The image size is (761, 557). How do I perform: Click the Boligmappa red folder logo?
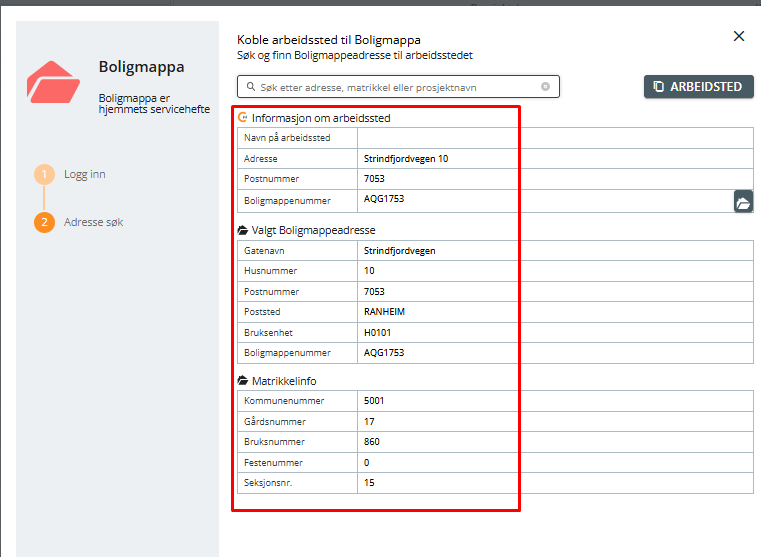[53, 82]
